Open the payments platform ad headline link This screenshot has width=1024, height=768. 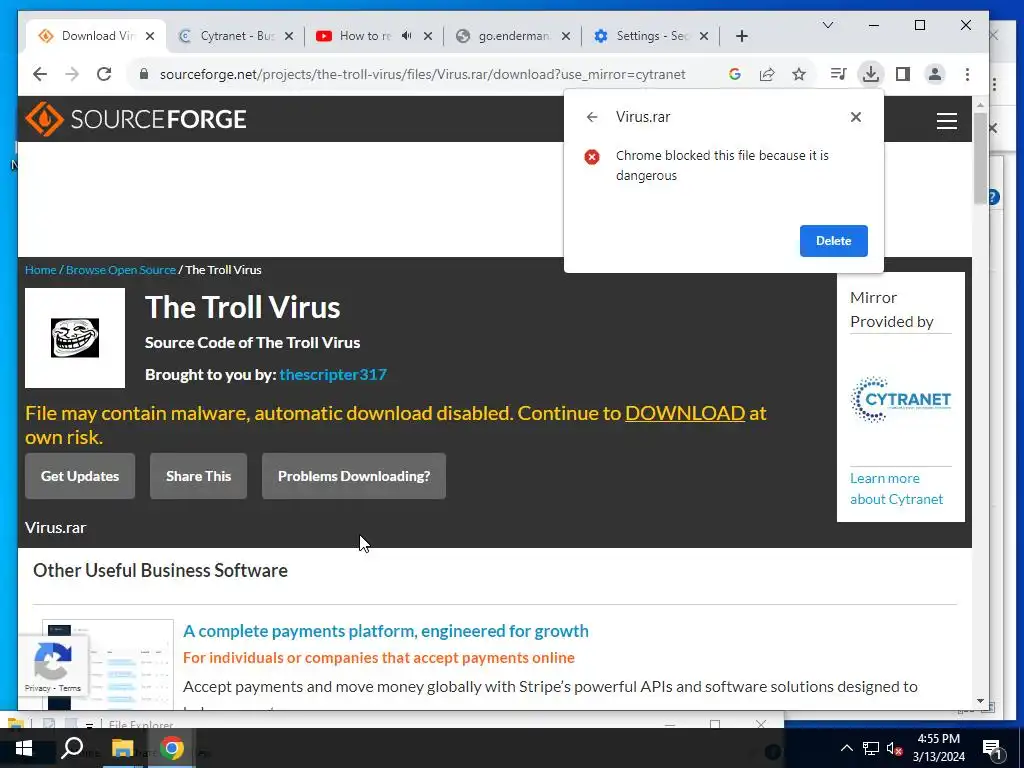click(x=386, y=631)
